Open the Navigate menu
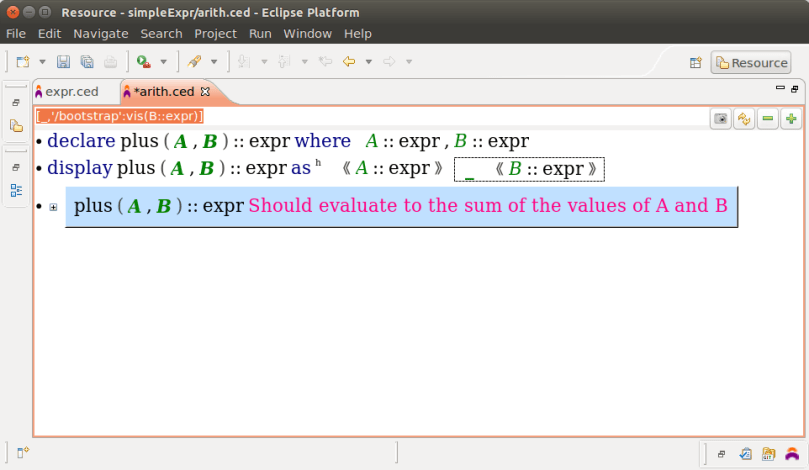The height and width of the screenshot is (470, 809). pos(100,33)
